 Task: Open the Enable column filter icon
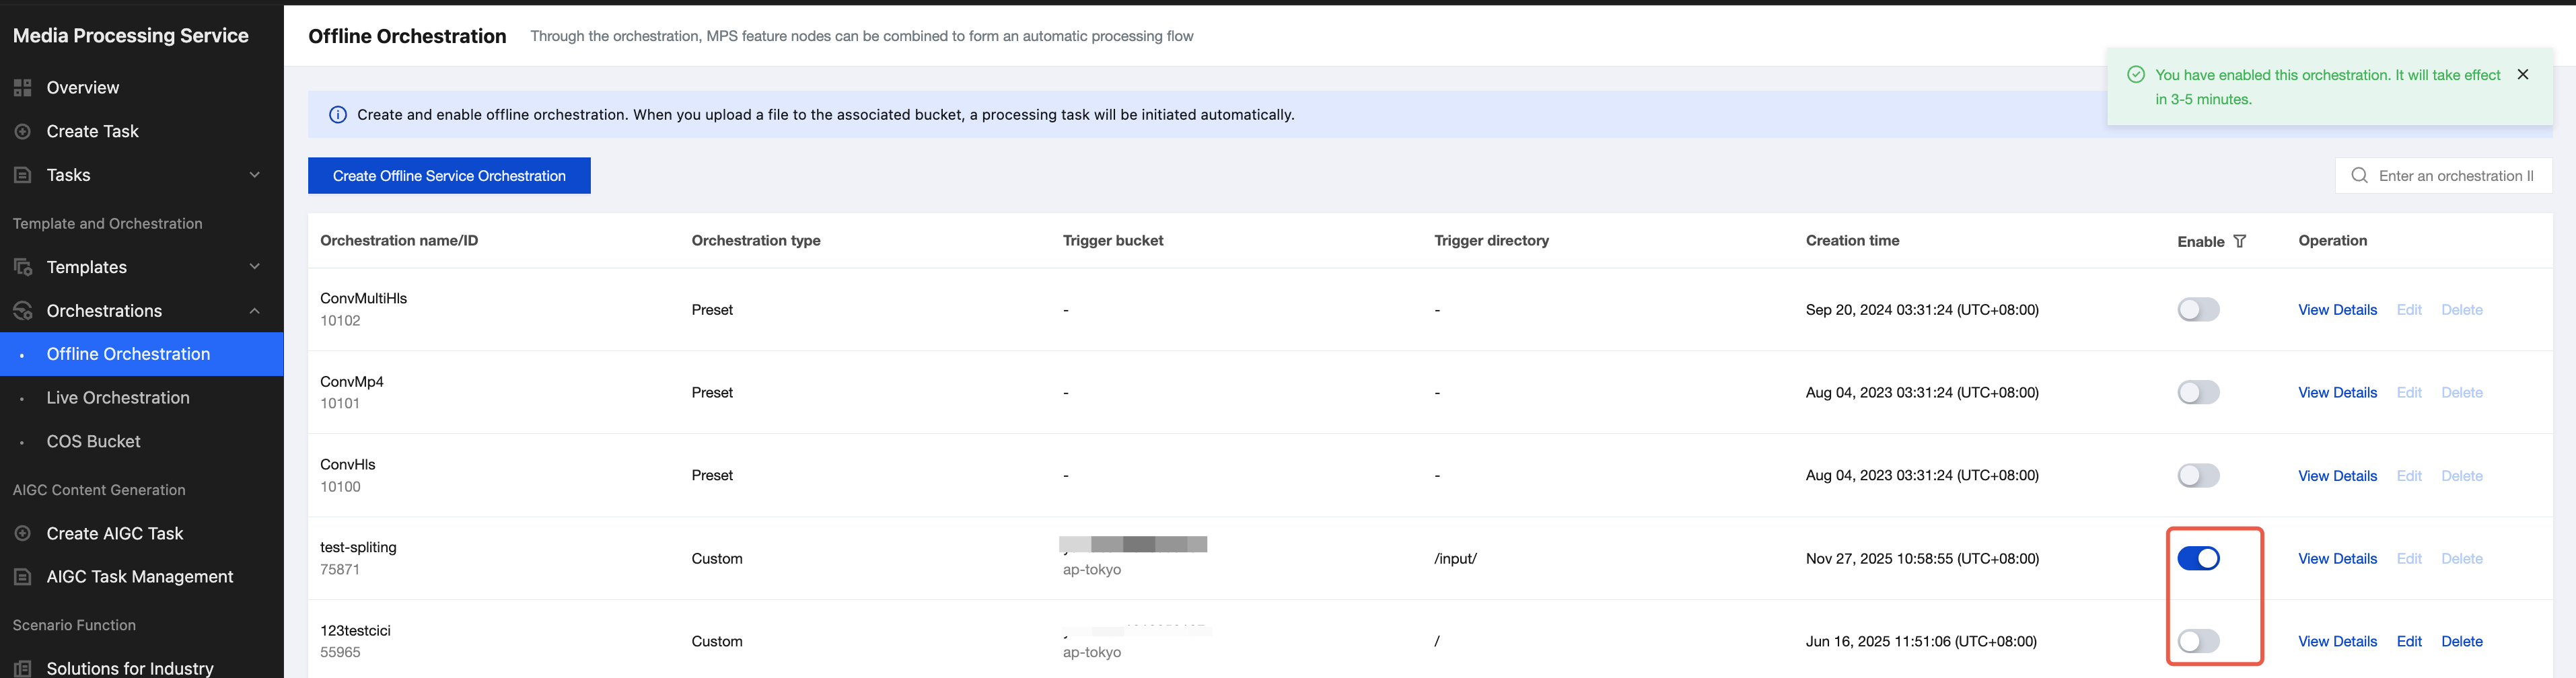point(2239,241)
